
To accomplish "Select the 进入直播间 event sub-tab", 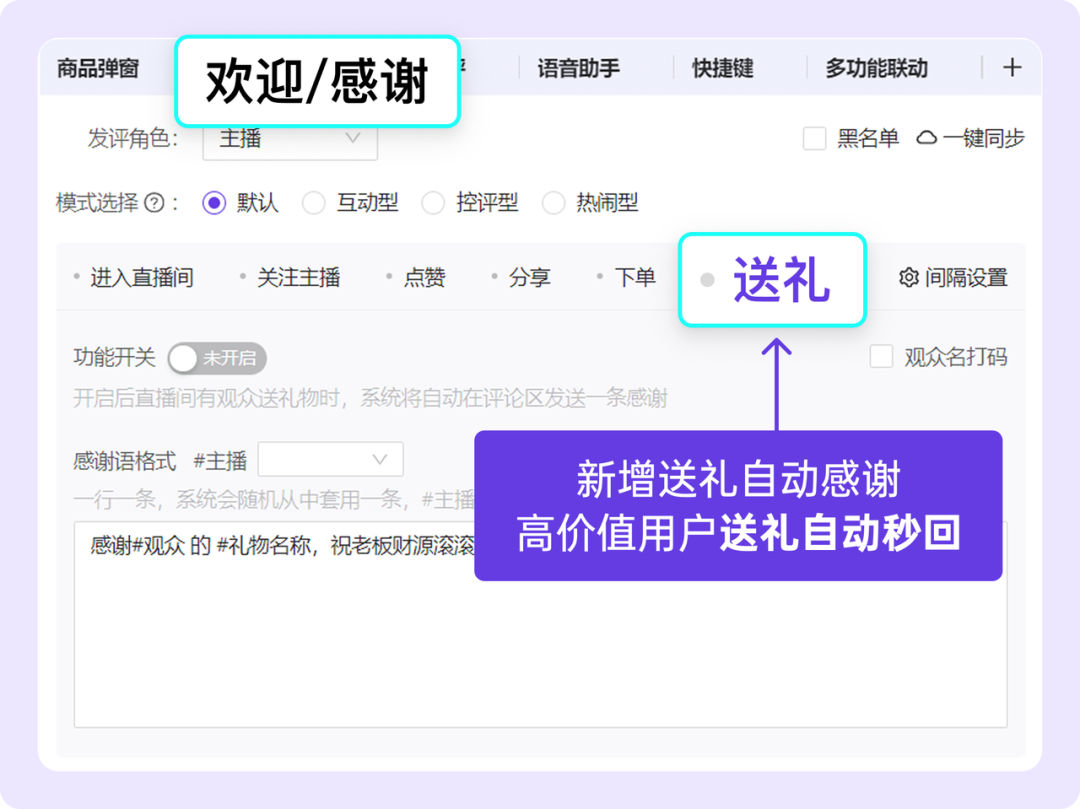I will (x=141, y=278).
